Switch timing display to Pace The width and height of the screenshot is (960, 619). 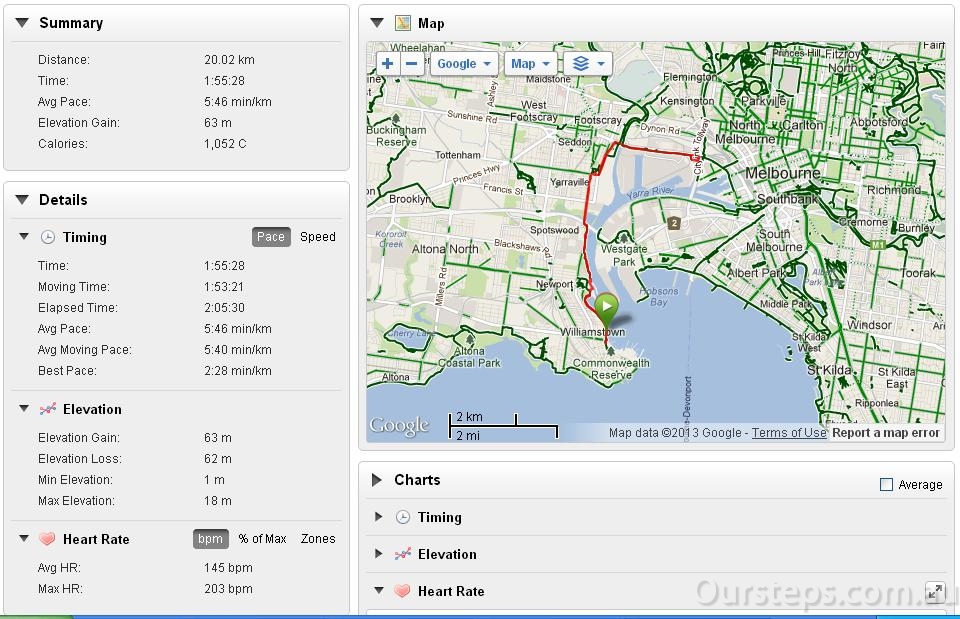click(x=271, y=237)
